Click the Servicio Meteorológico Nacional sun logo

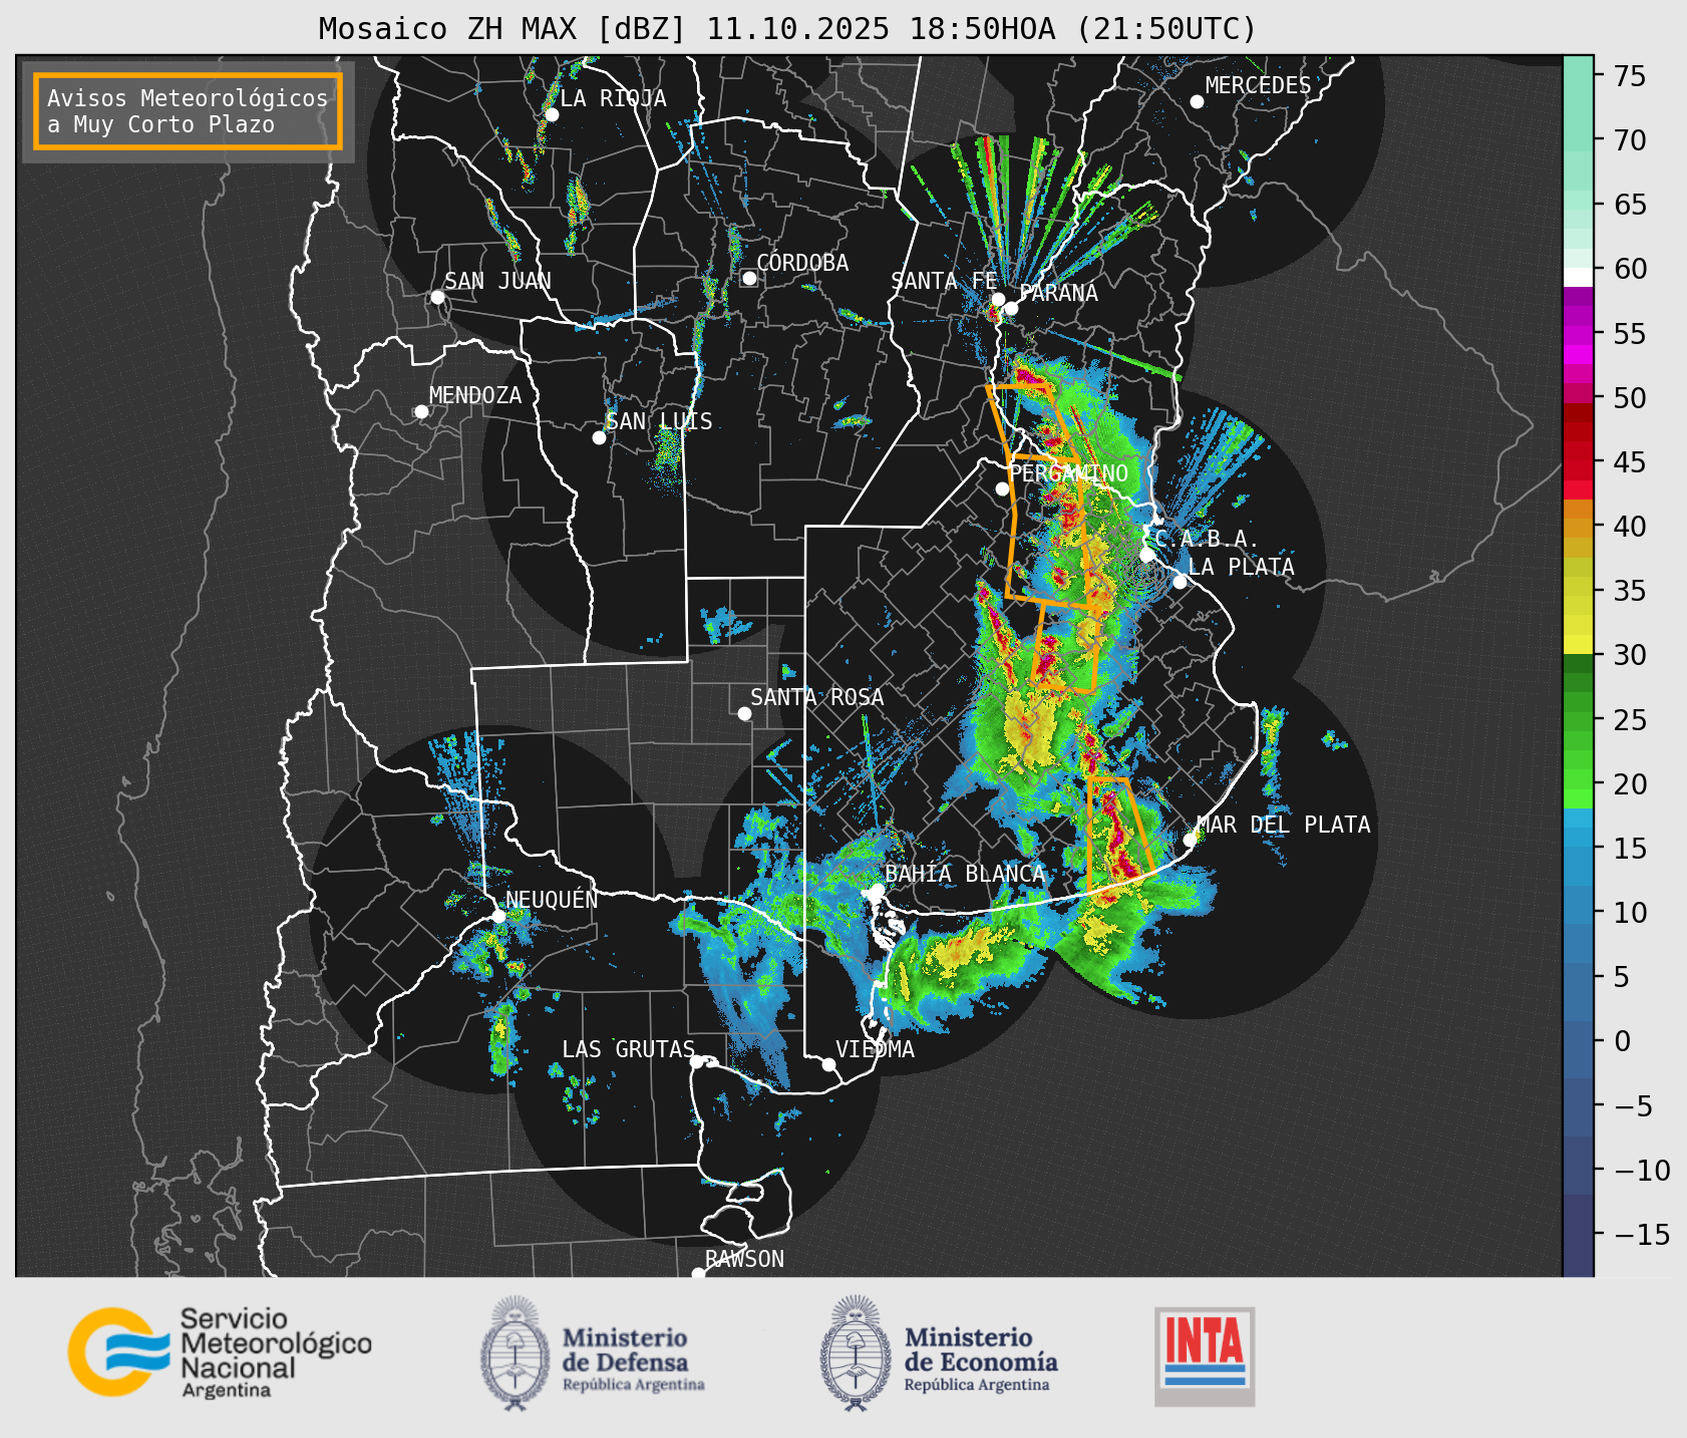tap(112, 1351)
